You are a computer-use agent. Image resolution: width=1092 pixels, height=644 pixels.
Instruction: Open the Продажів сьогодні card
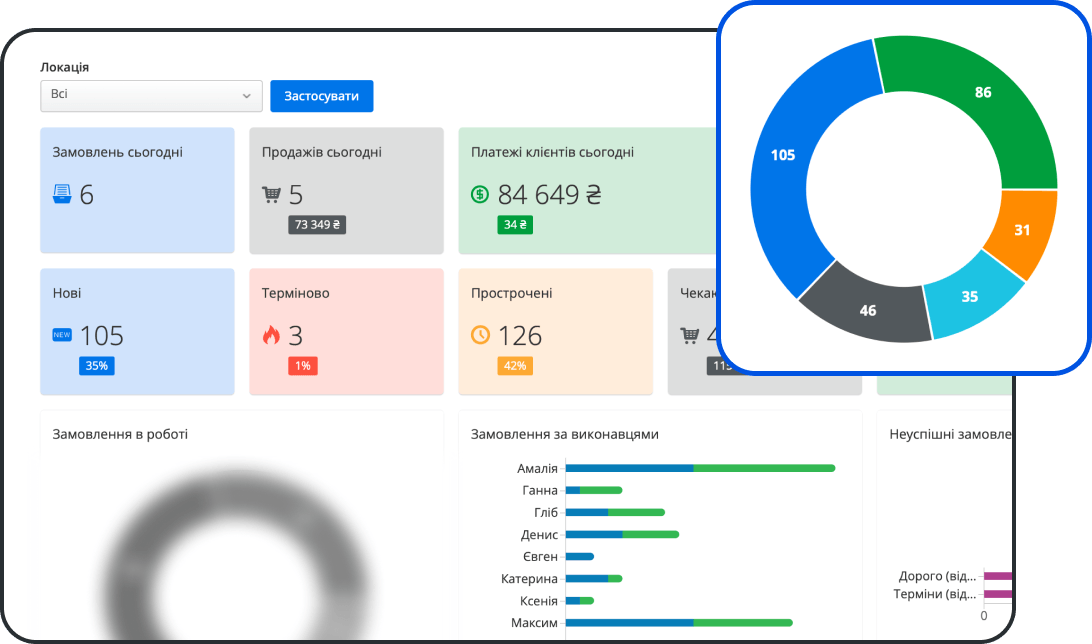pyautogui.click(x=346, y=190)
